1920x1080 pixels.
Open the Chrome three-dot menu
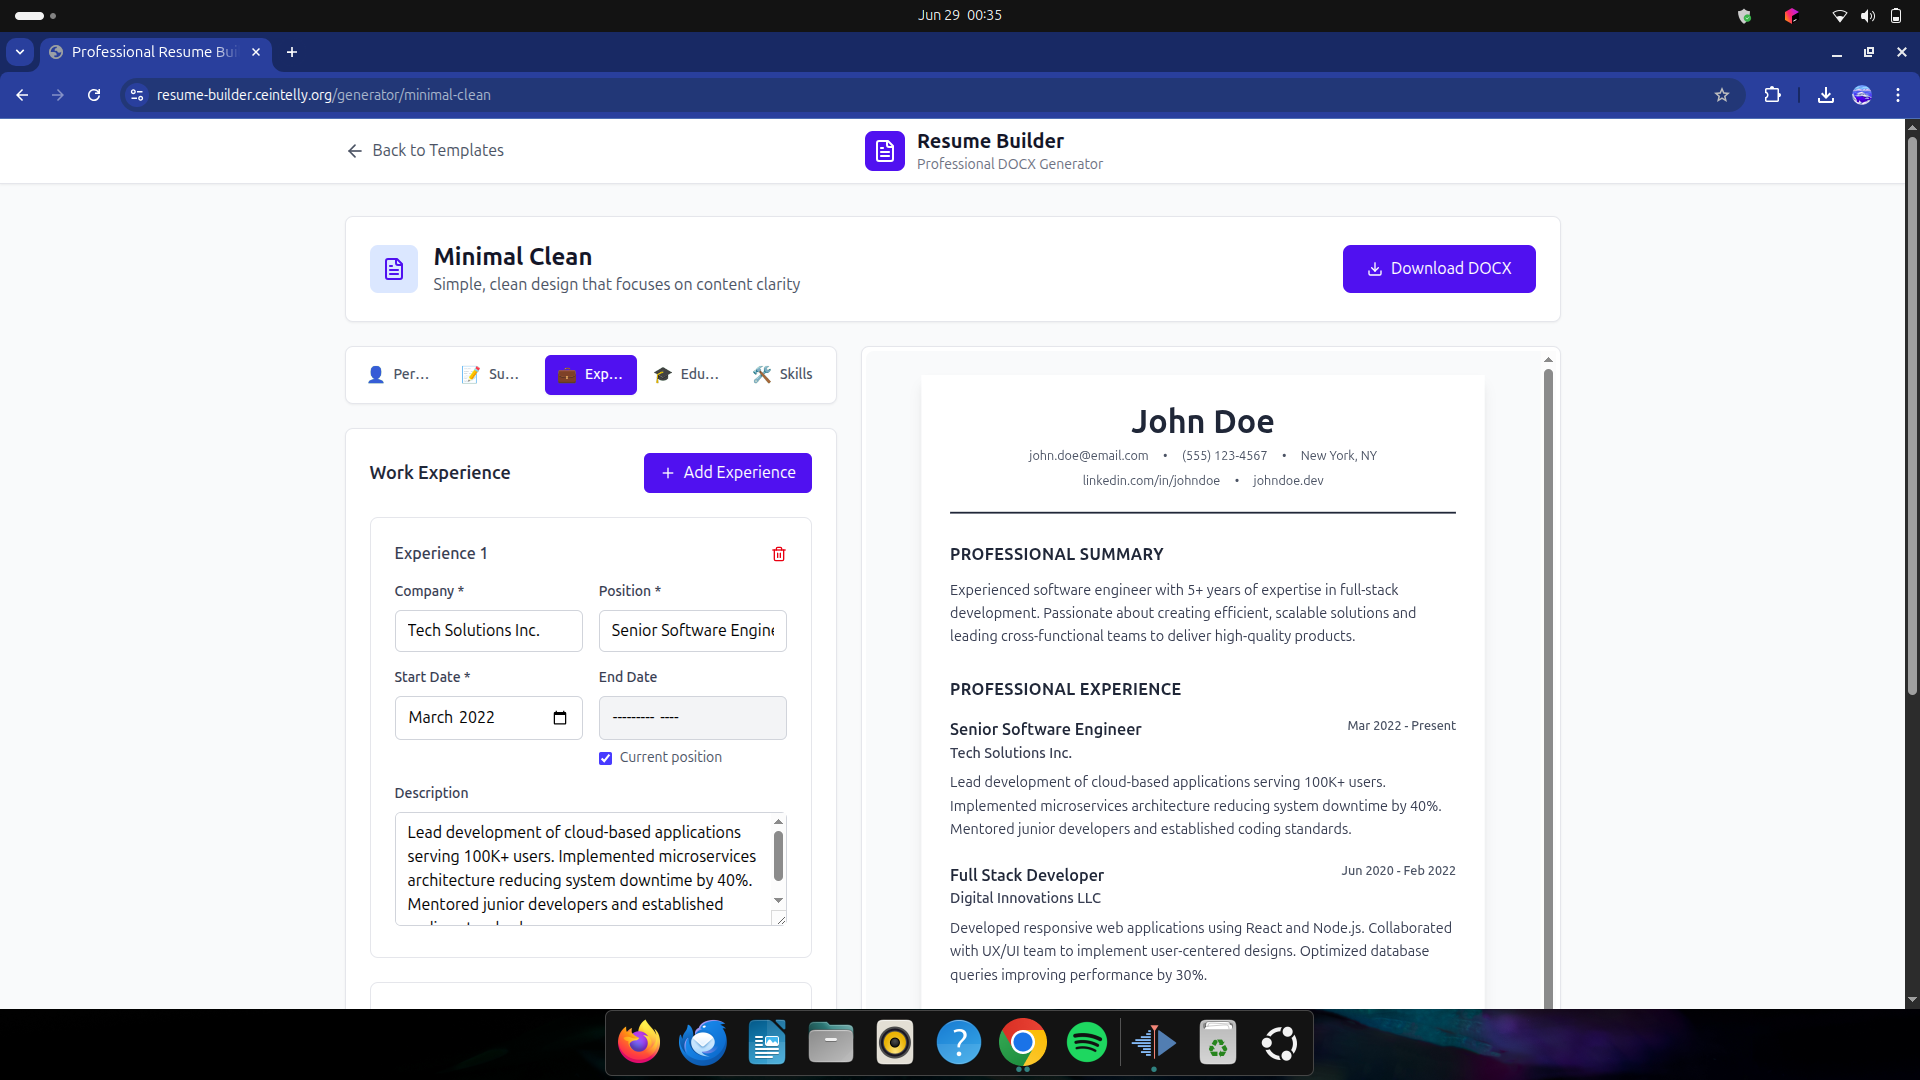[1897, 95]
